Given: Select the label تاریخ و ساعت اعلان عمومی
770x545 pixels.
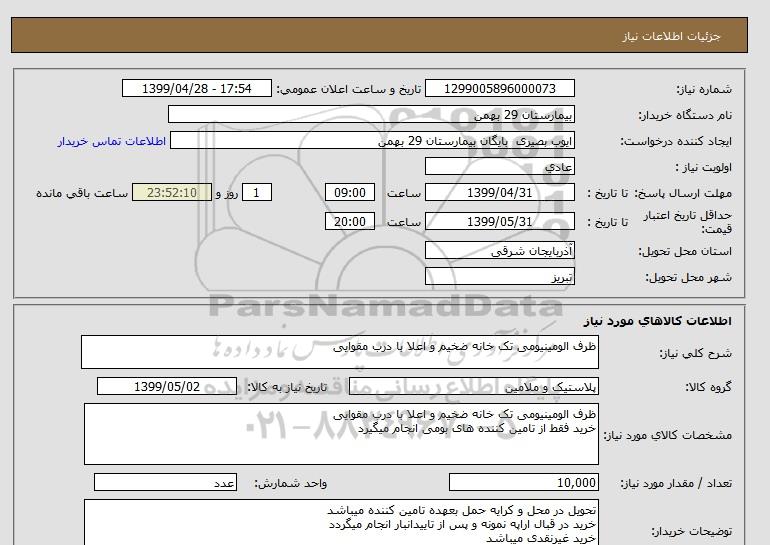Looking at the screenshot, I should pos(349,89).
